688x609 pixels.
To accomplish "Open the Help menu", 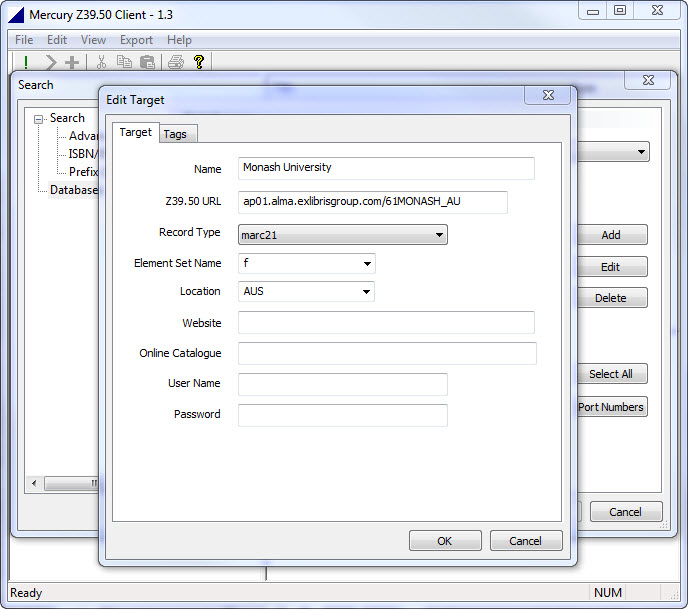I will (179, 40).
